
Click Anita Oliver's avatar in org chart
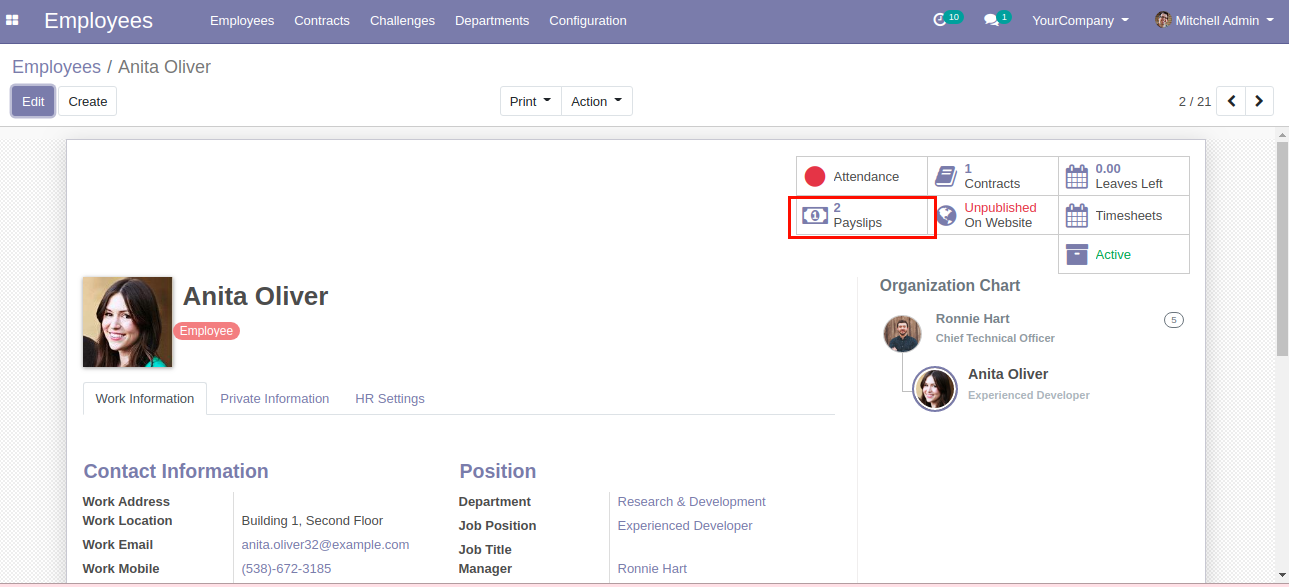pos(935,389)
